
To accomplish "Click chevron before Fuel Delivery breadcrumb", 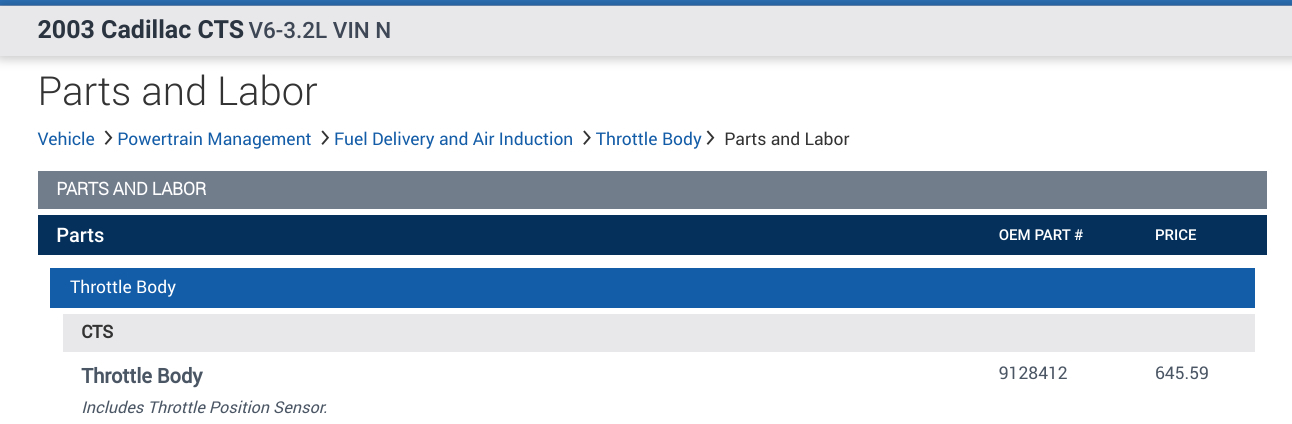I will click(325, 139).
